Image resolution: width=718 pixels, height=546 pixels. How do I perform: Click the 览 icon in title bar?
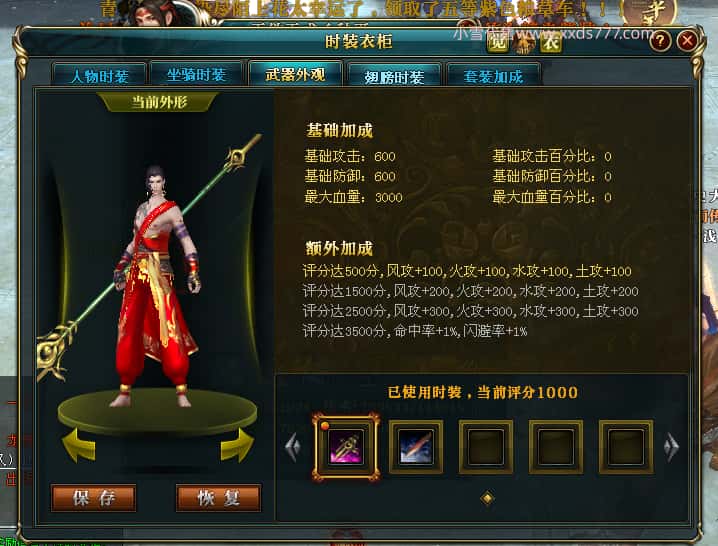[x=497, y=42]
